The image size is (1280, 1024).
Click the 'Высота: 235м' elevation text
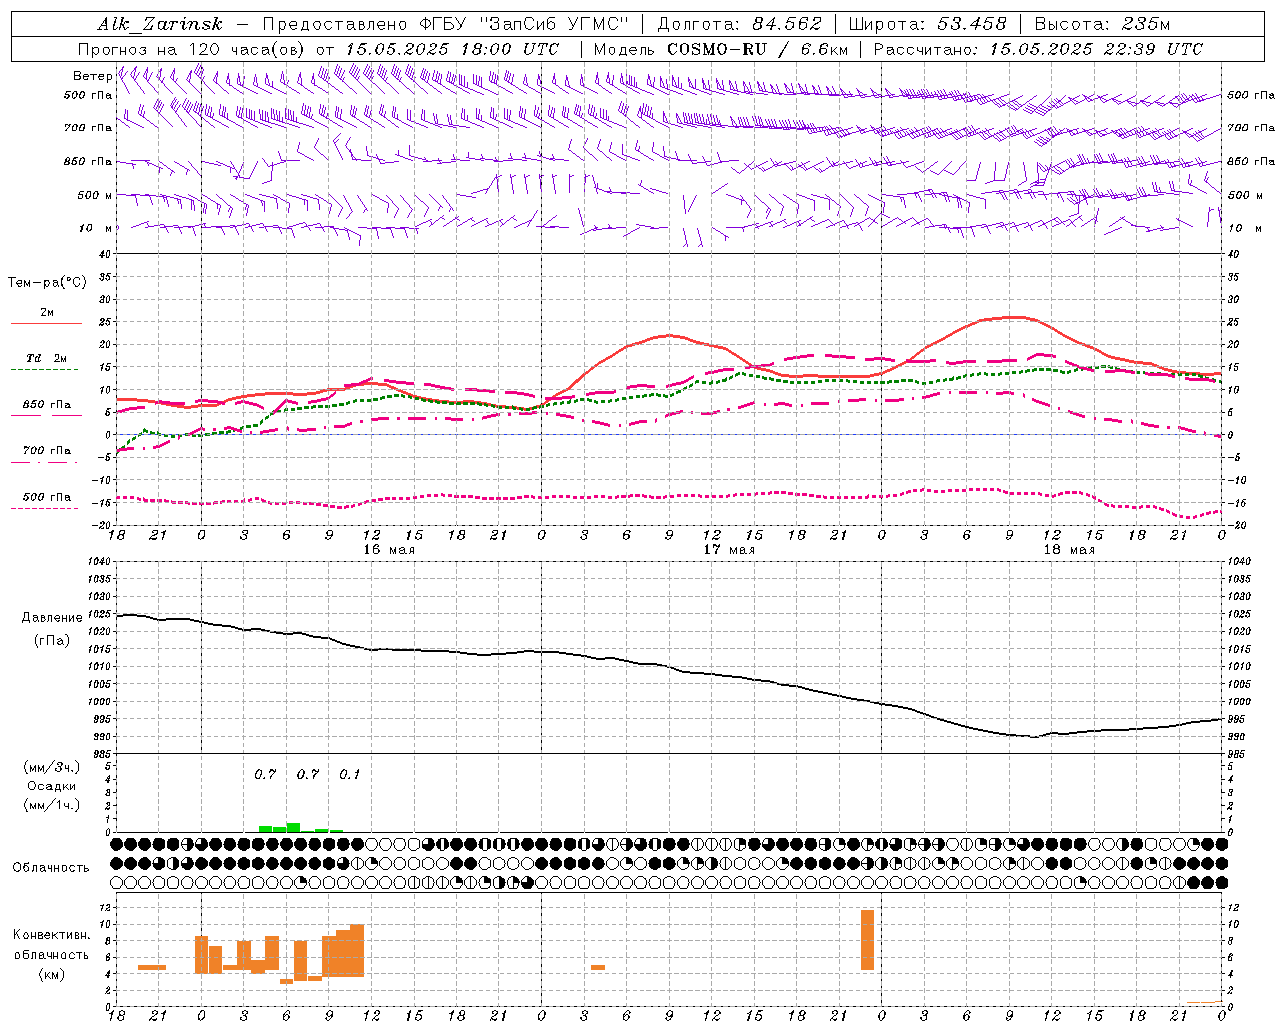[1102, 24]
